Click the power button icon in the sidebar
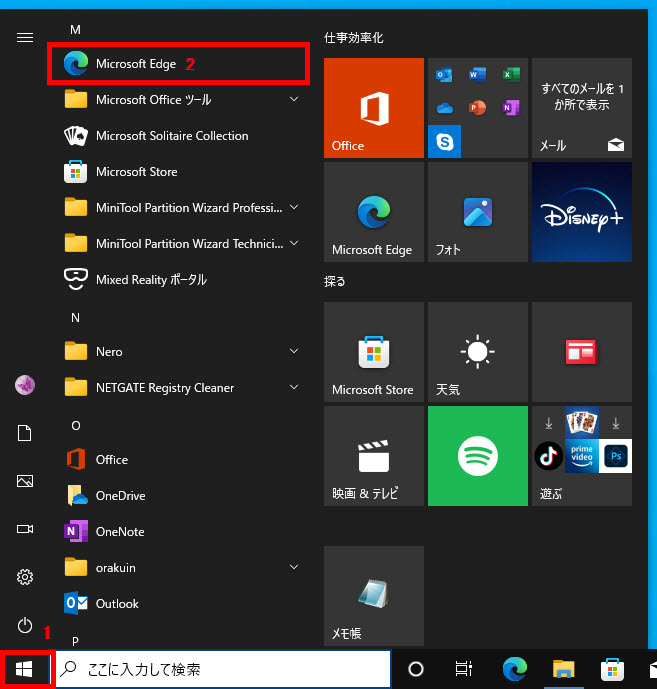This screenshot has height=689, width=657. 25,625
